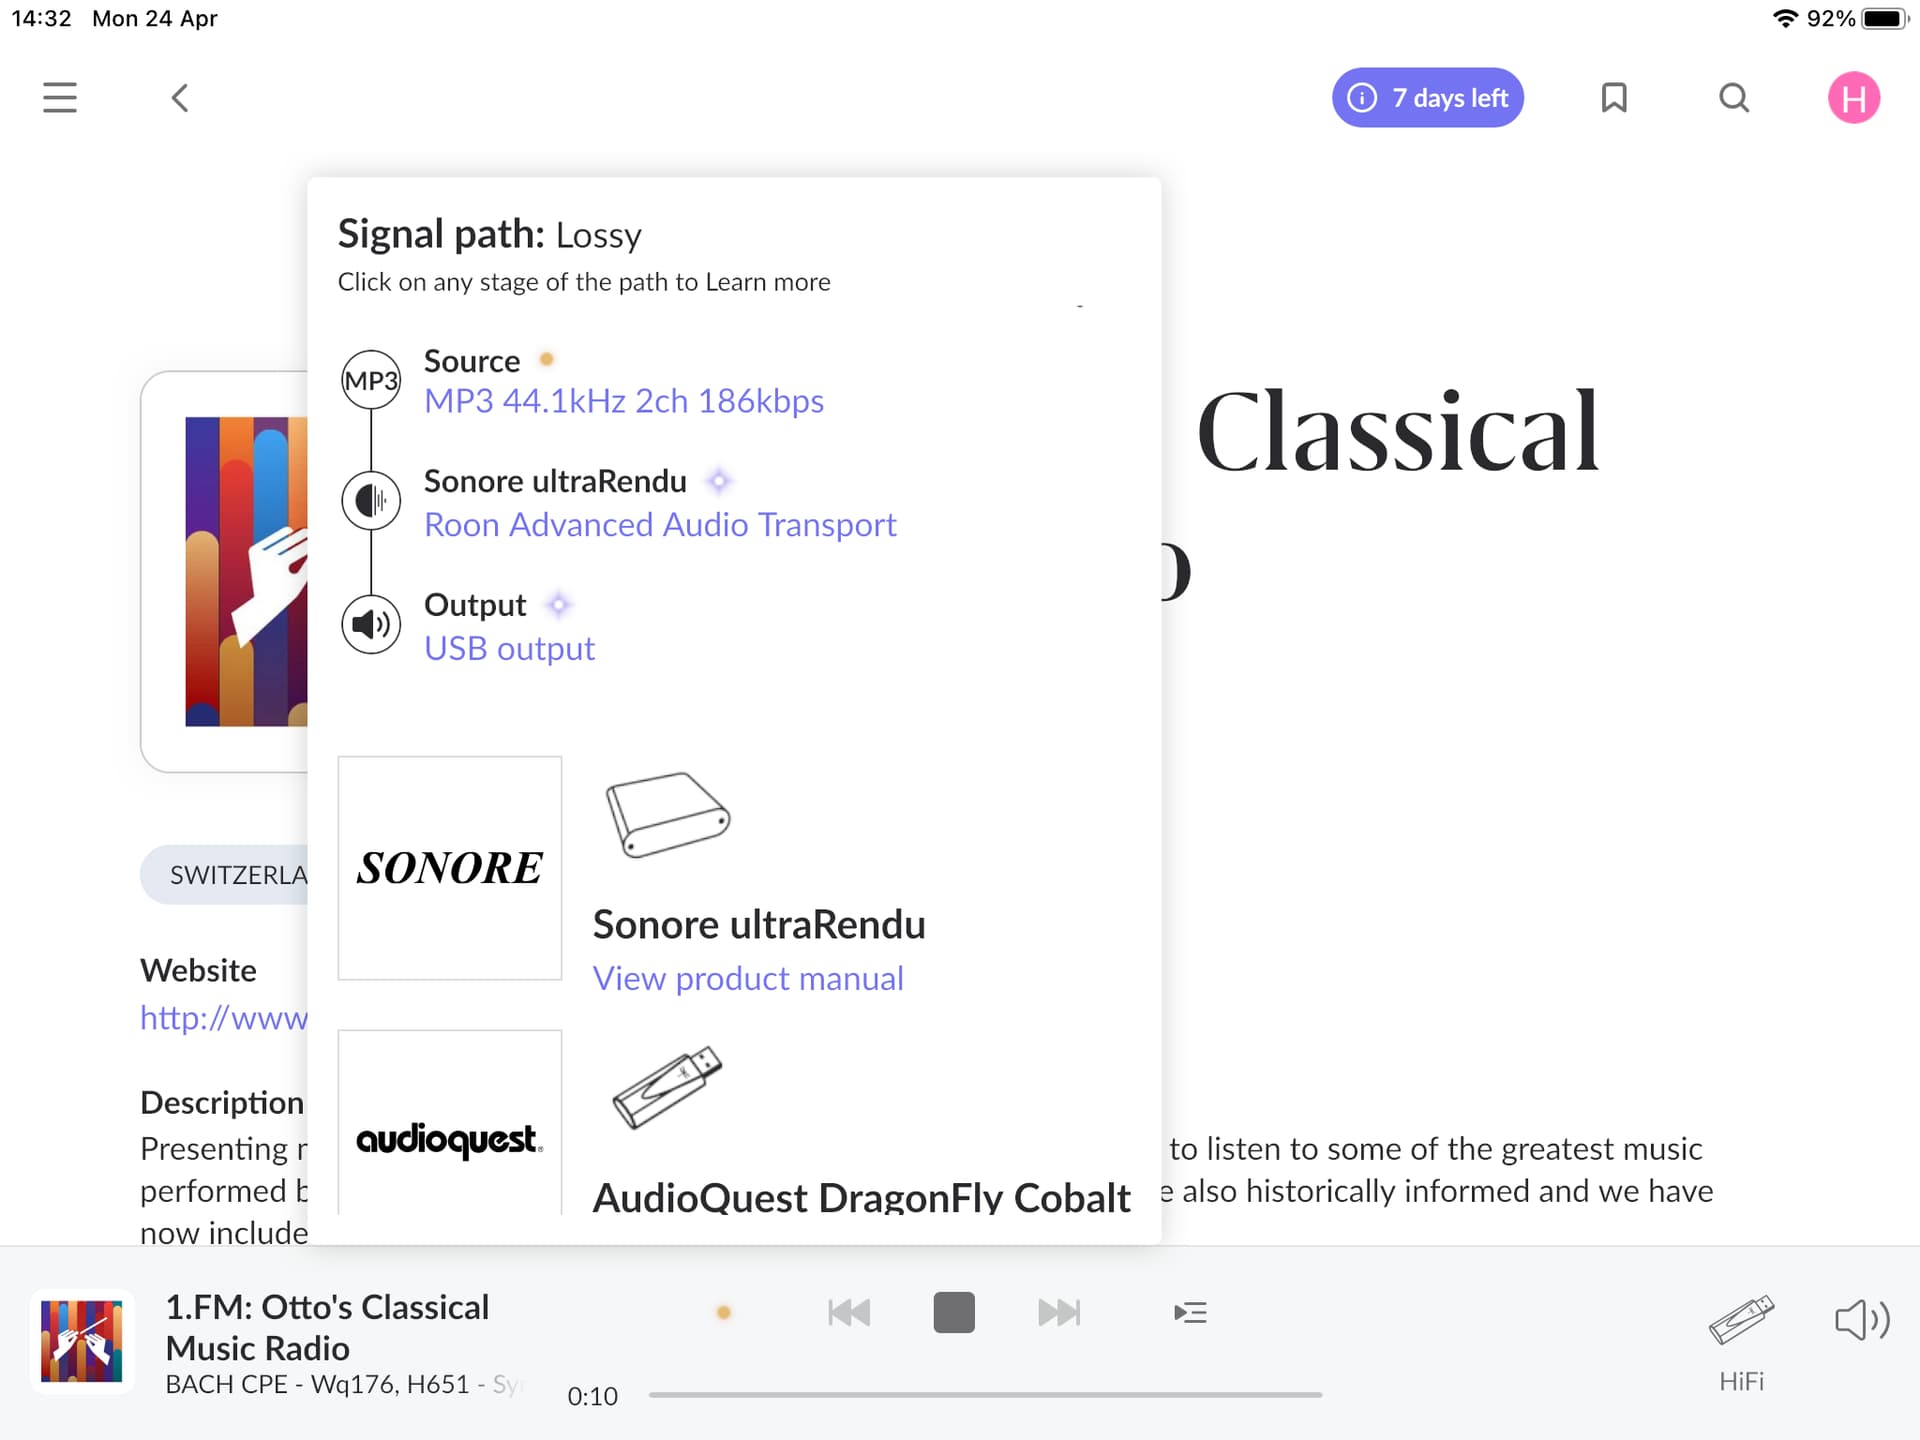Open the View product manual link
This screenshot has height=1440, width=1920.
pyautogui.click(x=748, y=978)
